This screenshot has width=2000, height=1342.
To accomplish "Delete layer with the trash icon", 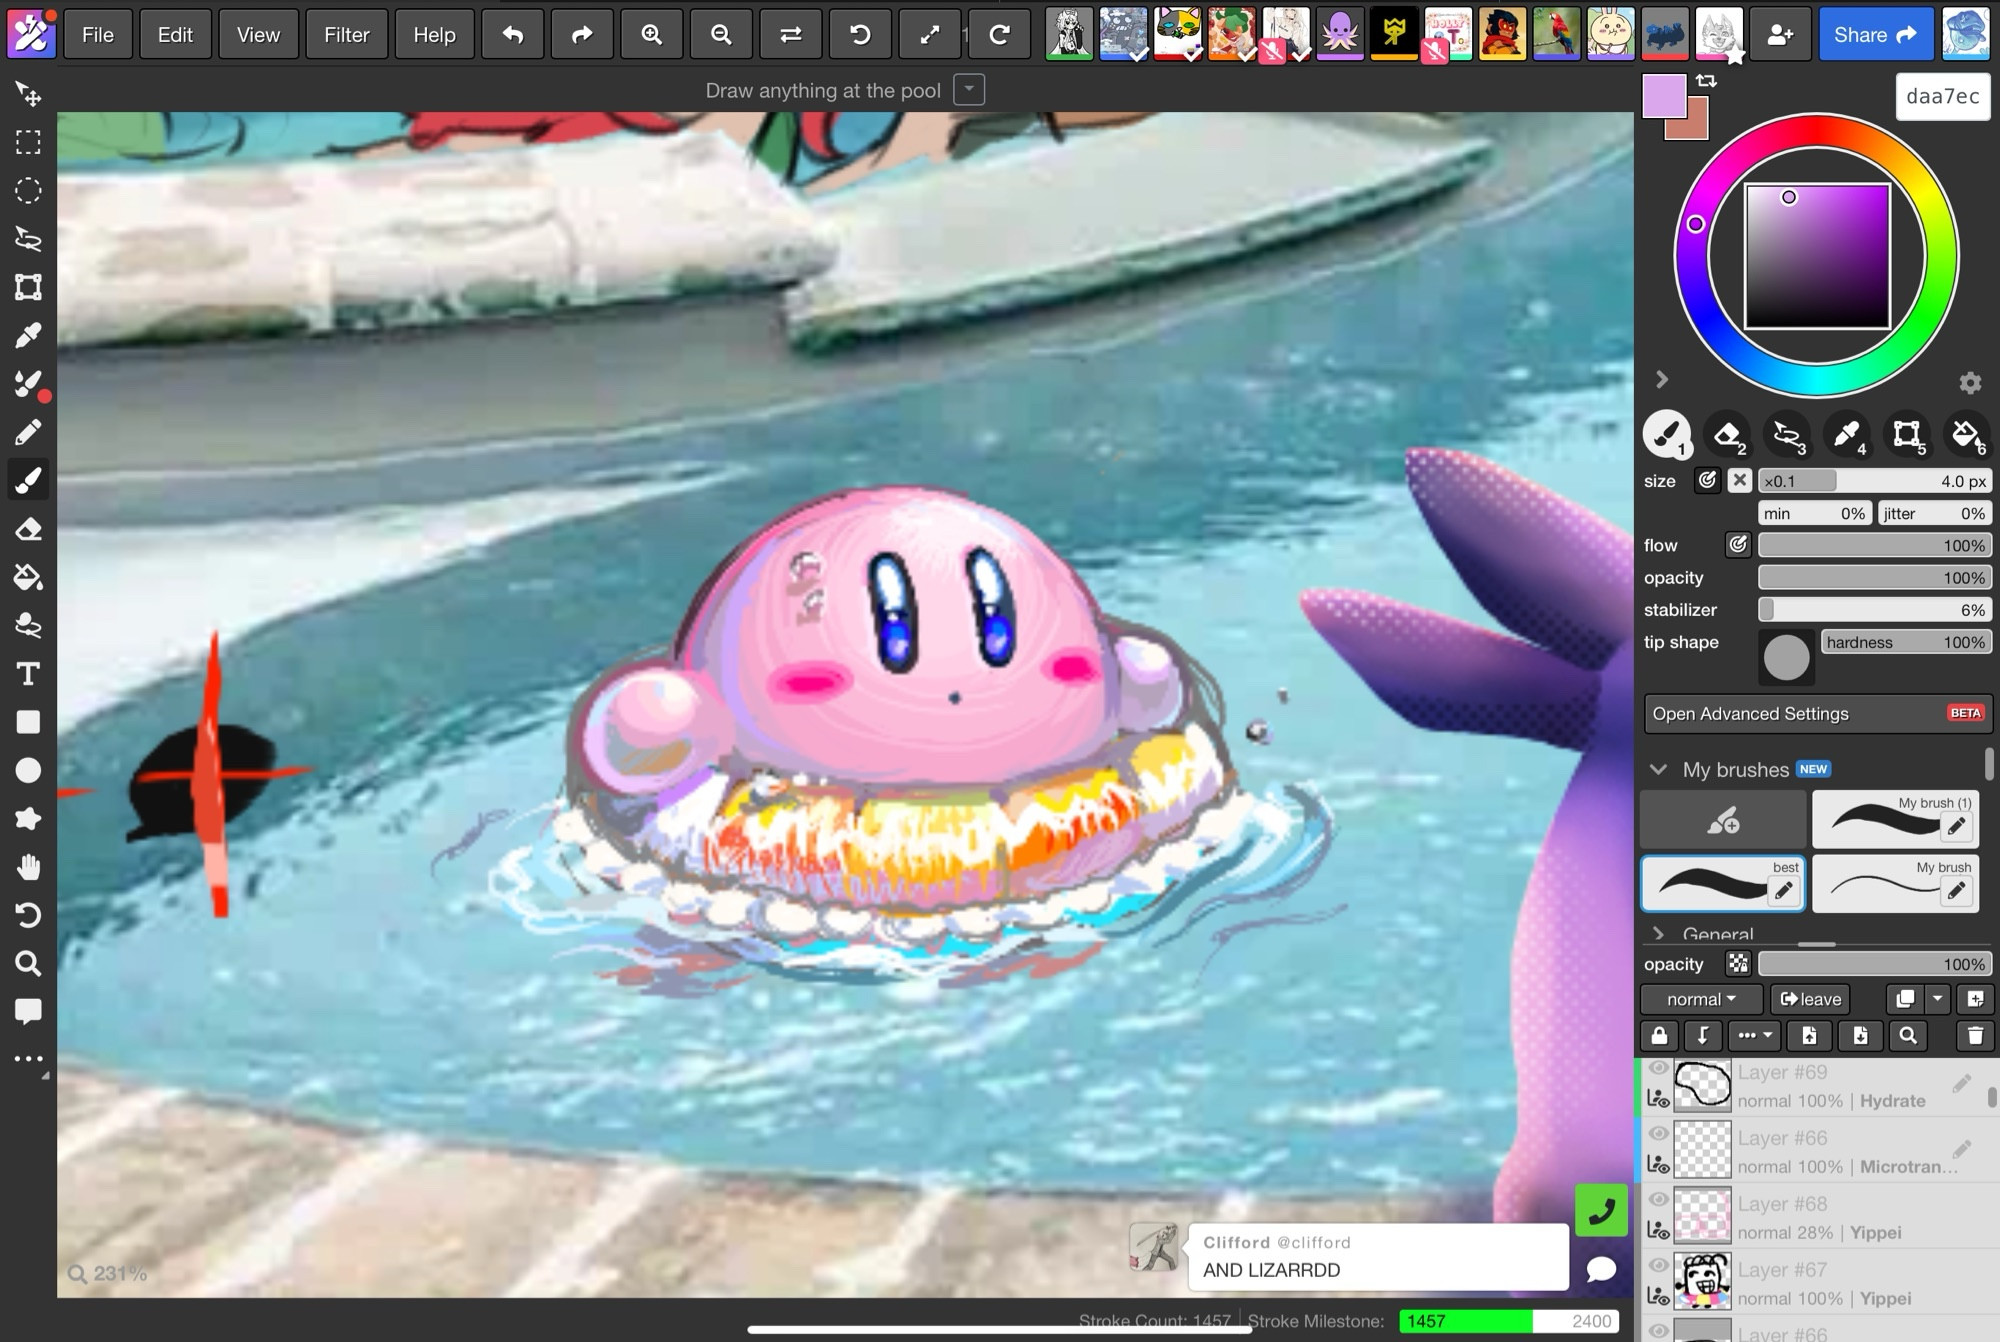I will pyautogui.click(x=1975, y=1036).
